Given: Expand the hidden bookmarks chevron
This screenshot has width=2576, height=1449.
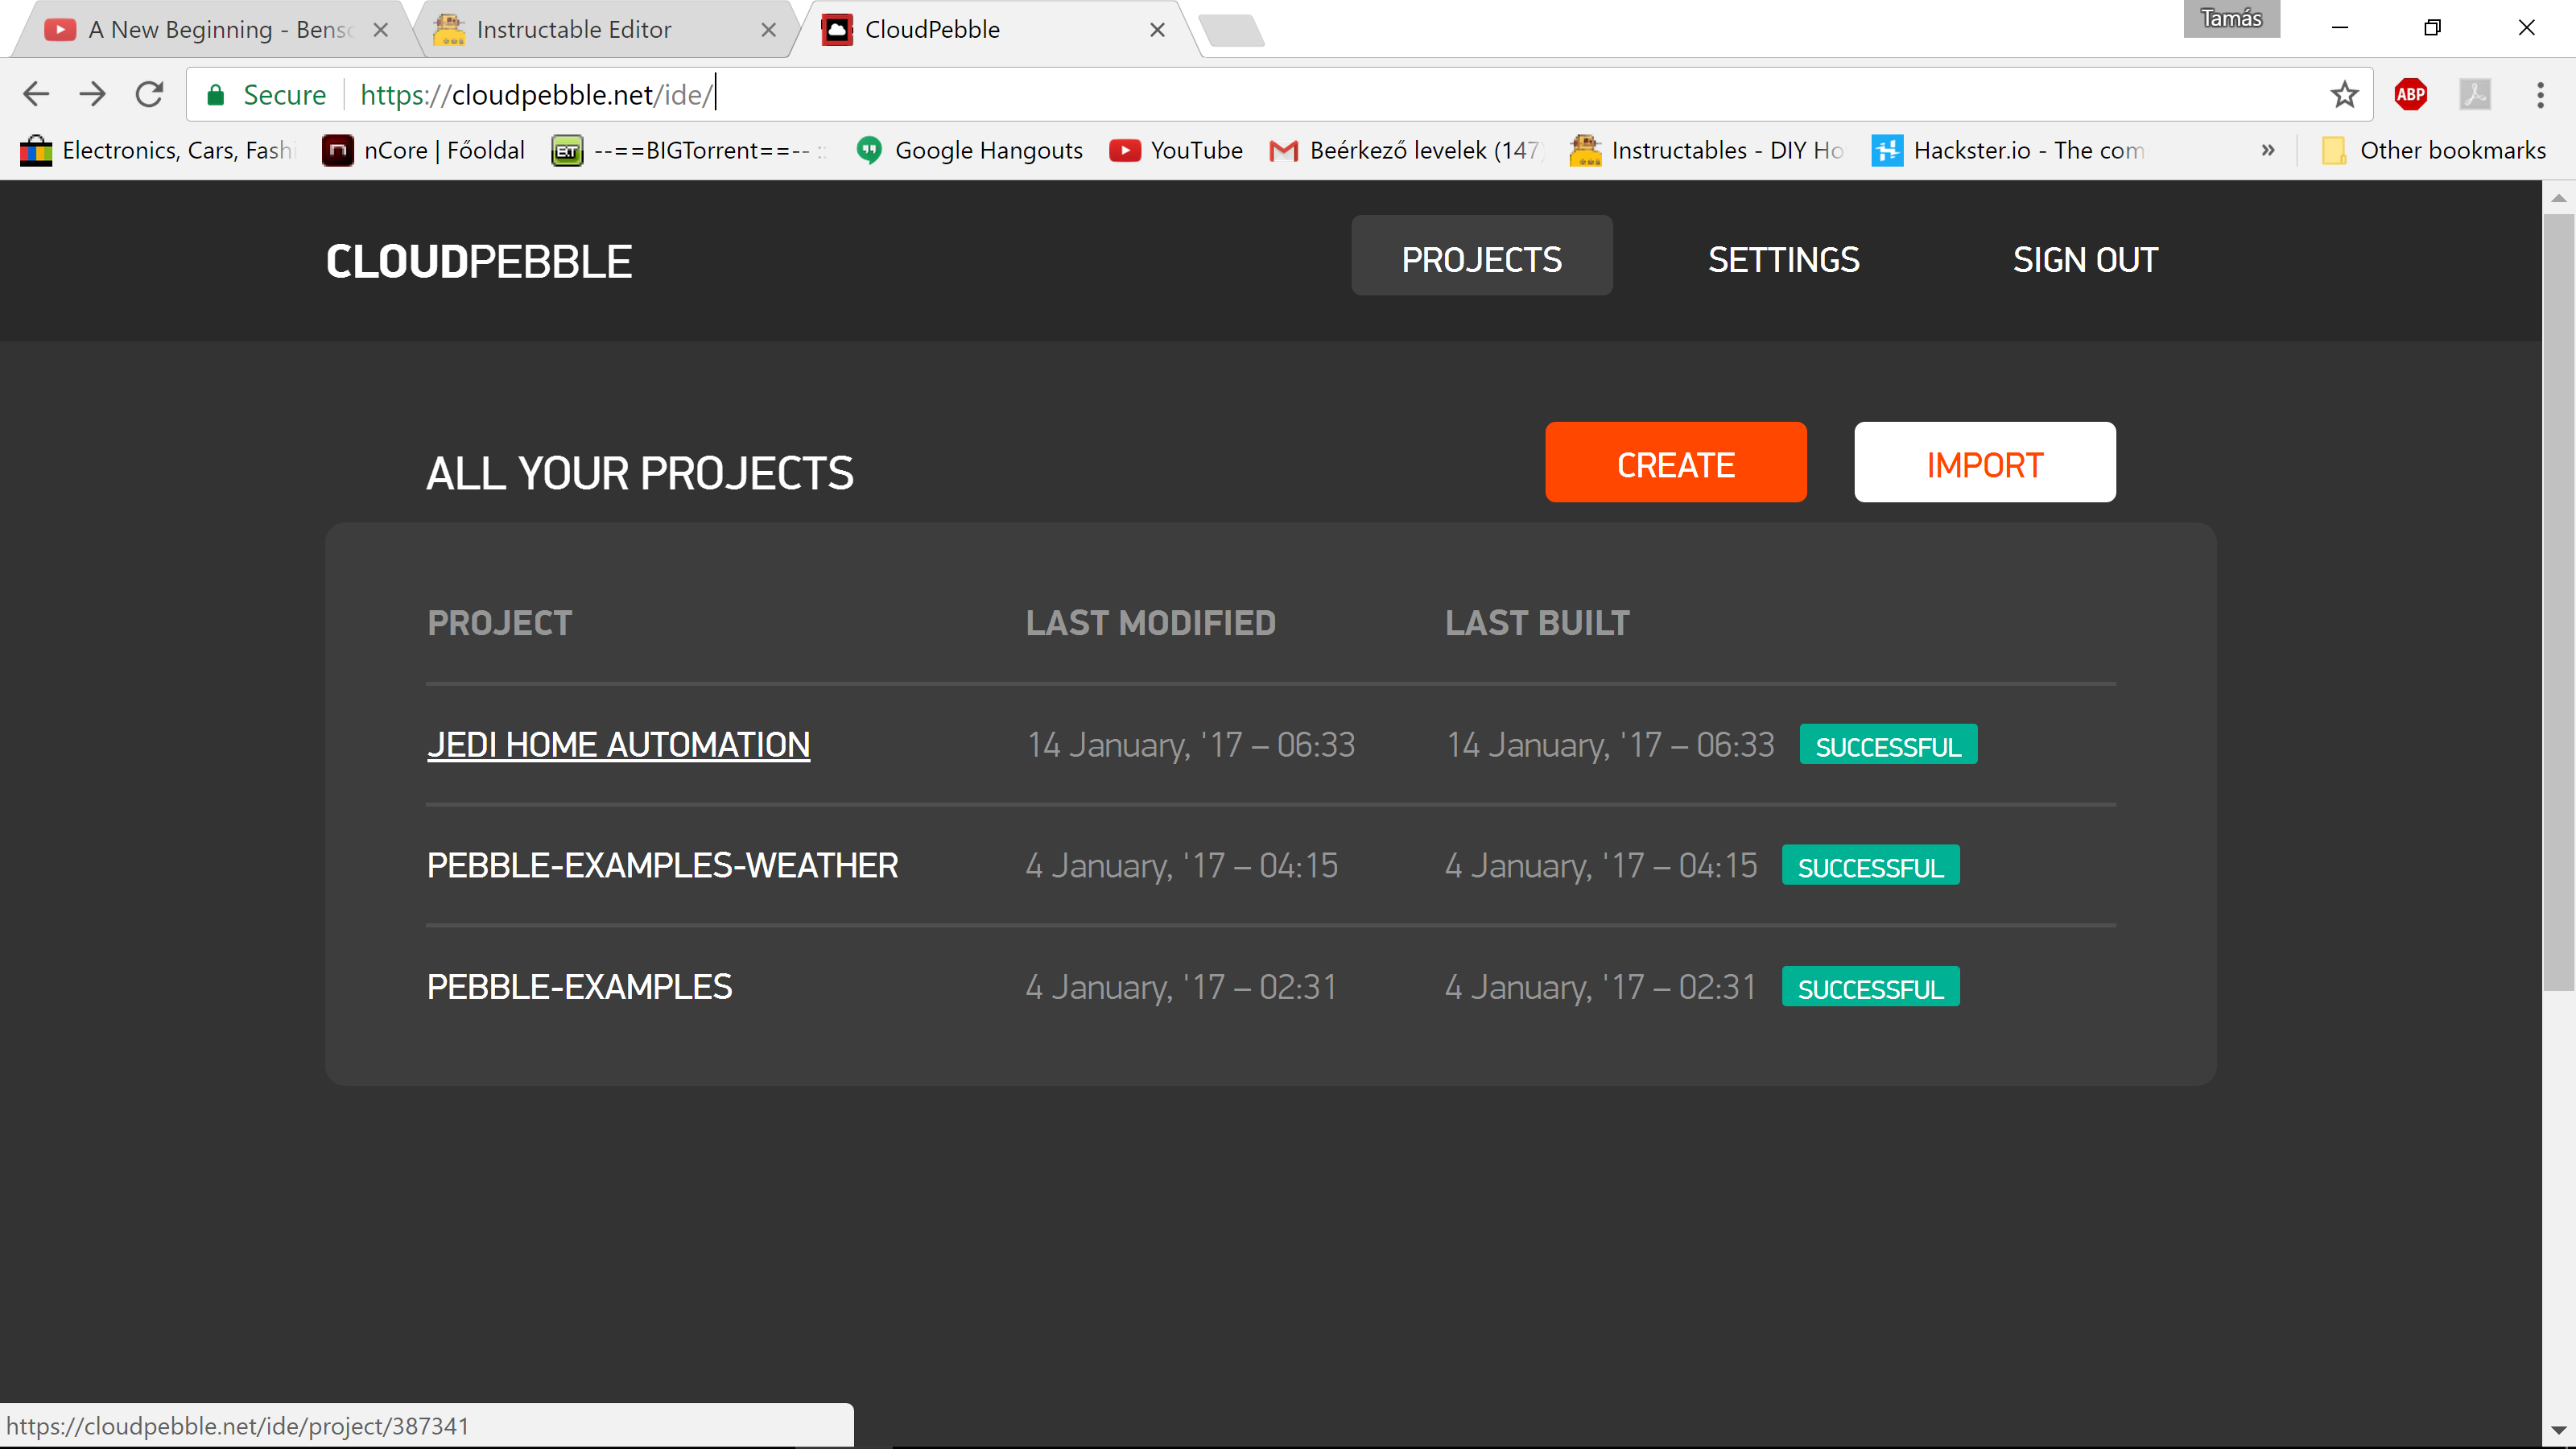Looking at the screenshot, I should [2268, 150].
